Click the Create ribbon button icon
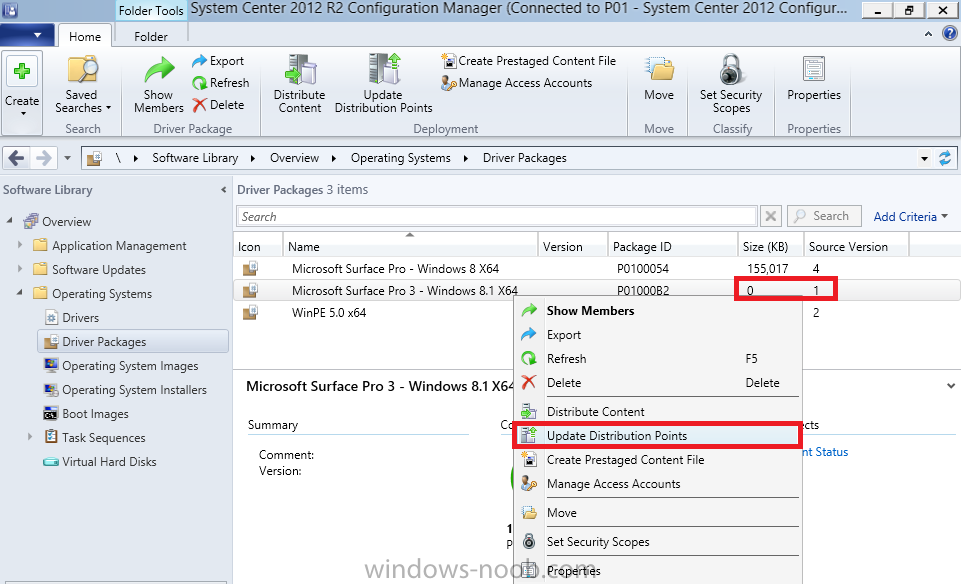 coord(22,71)
